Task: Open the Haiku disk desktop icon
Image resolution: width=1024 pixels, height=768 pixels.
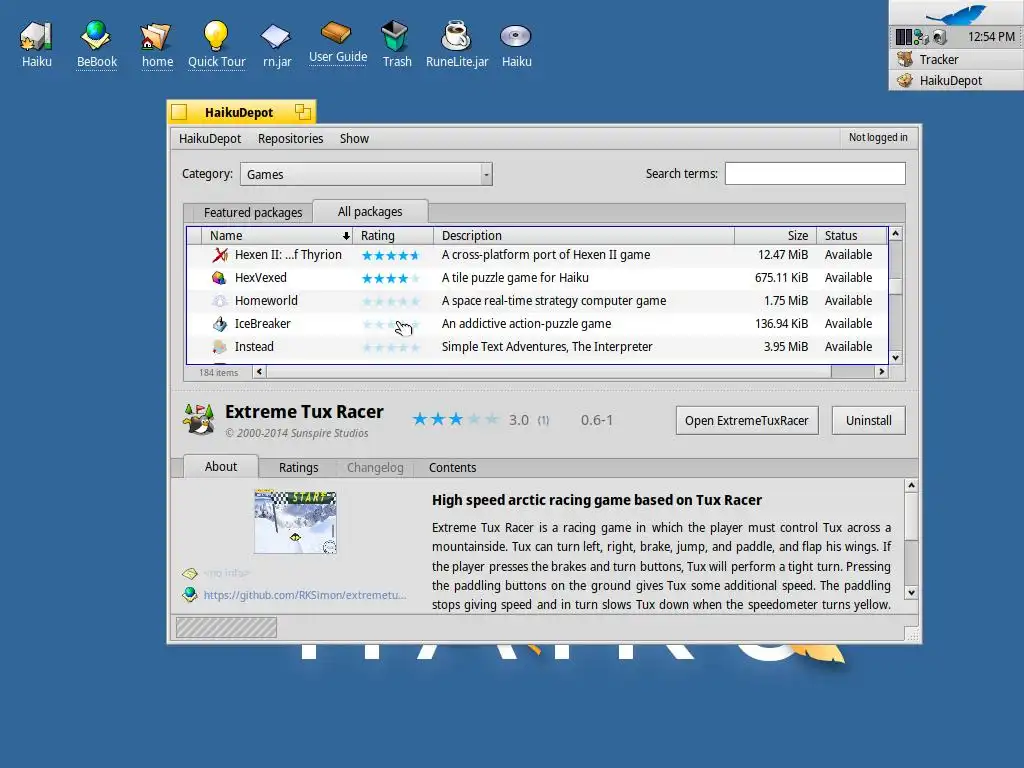Action: pyautogui.click(x=36, y=36)
